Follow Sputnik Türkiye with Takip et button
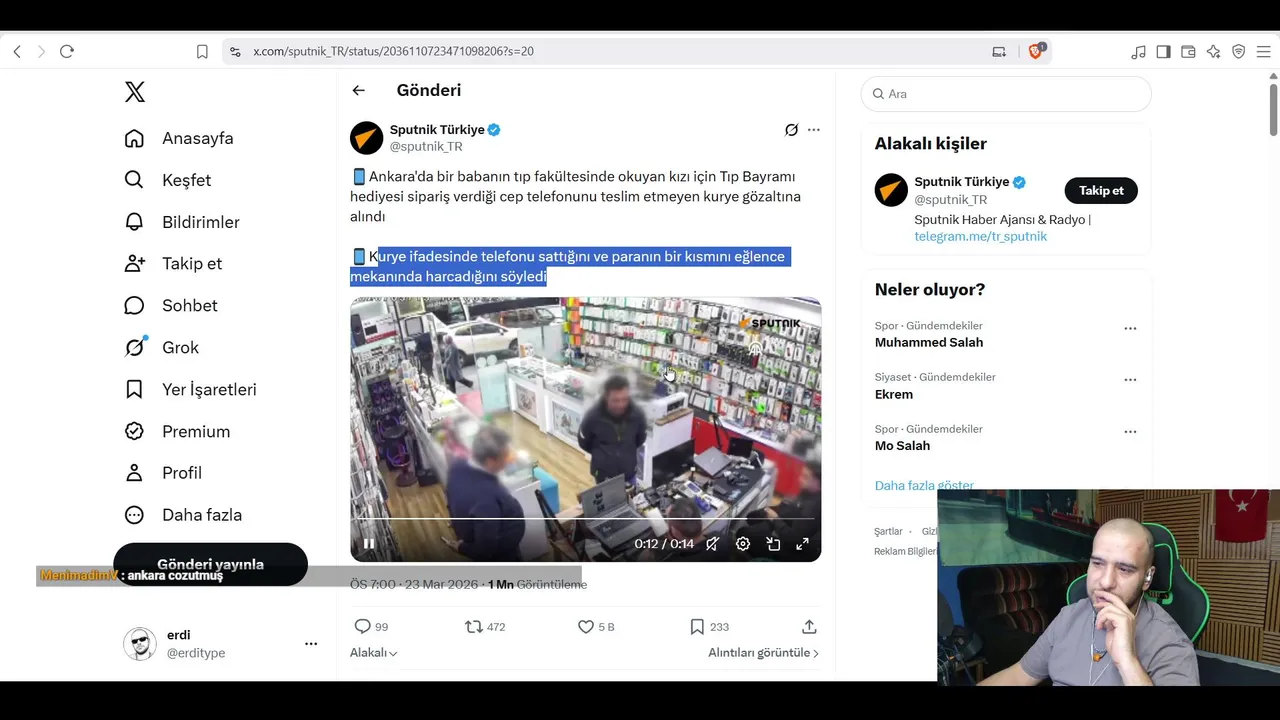The image size is (1280, 720). point(1101,191)
